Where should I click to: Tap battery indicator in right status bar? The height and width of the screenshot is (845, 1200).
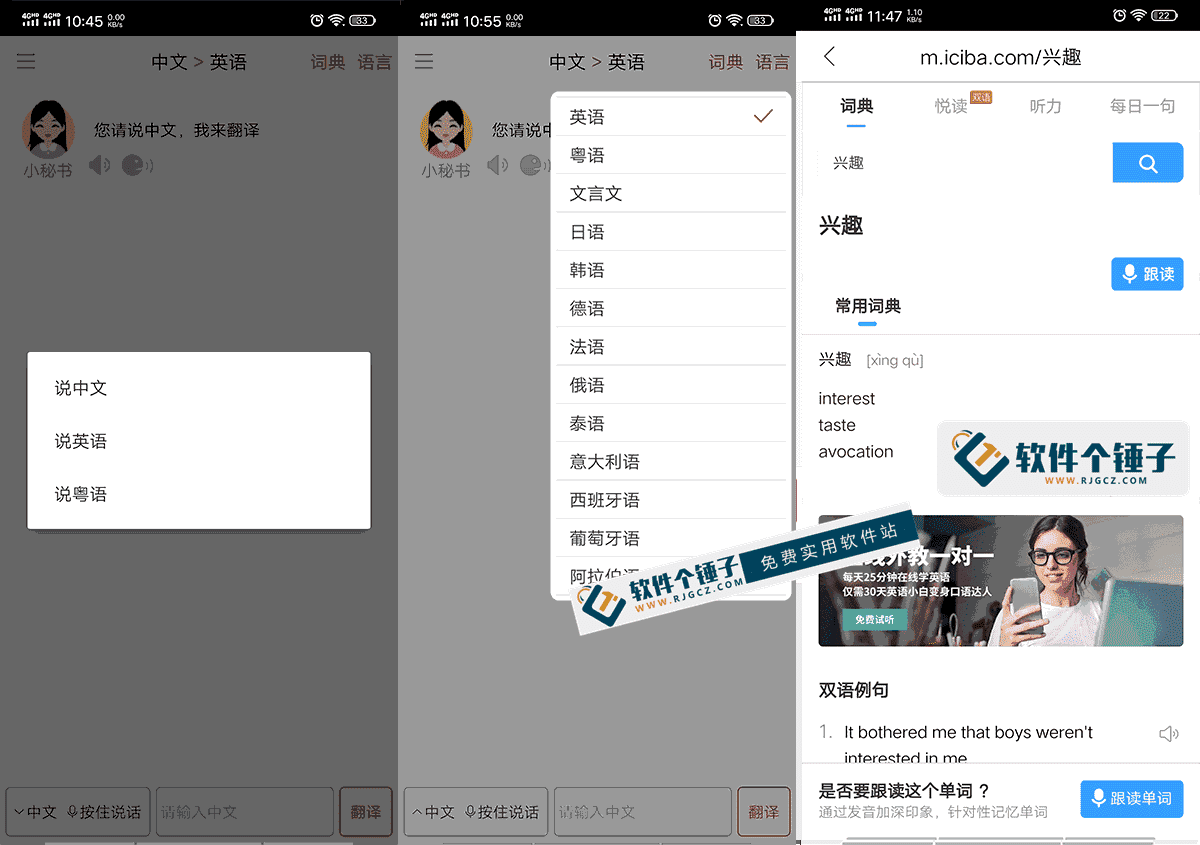click(1164, 16)
